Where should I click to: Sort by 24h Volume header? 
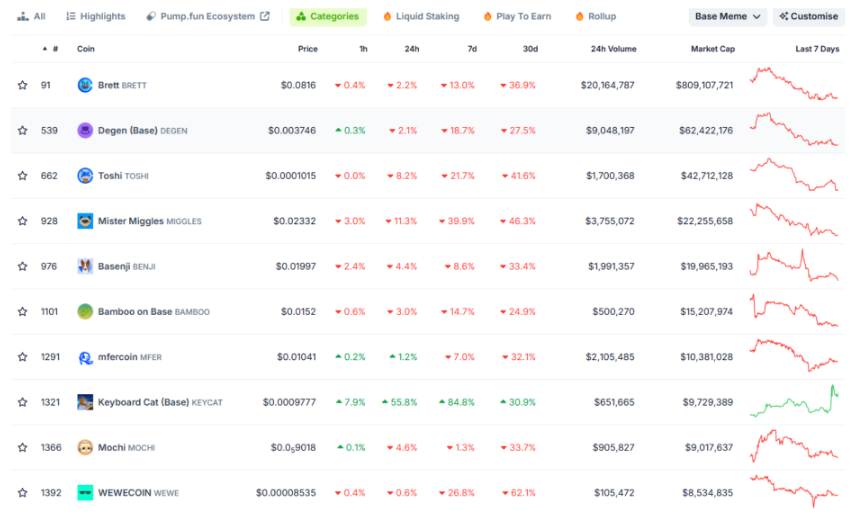click(x=614, y=49)
